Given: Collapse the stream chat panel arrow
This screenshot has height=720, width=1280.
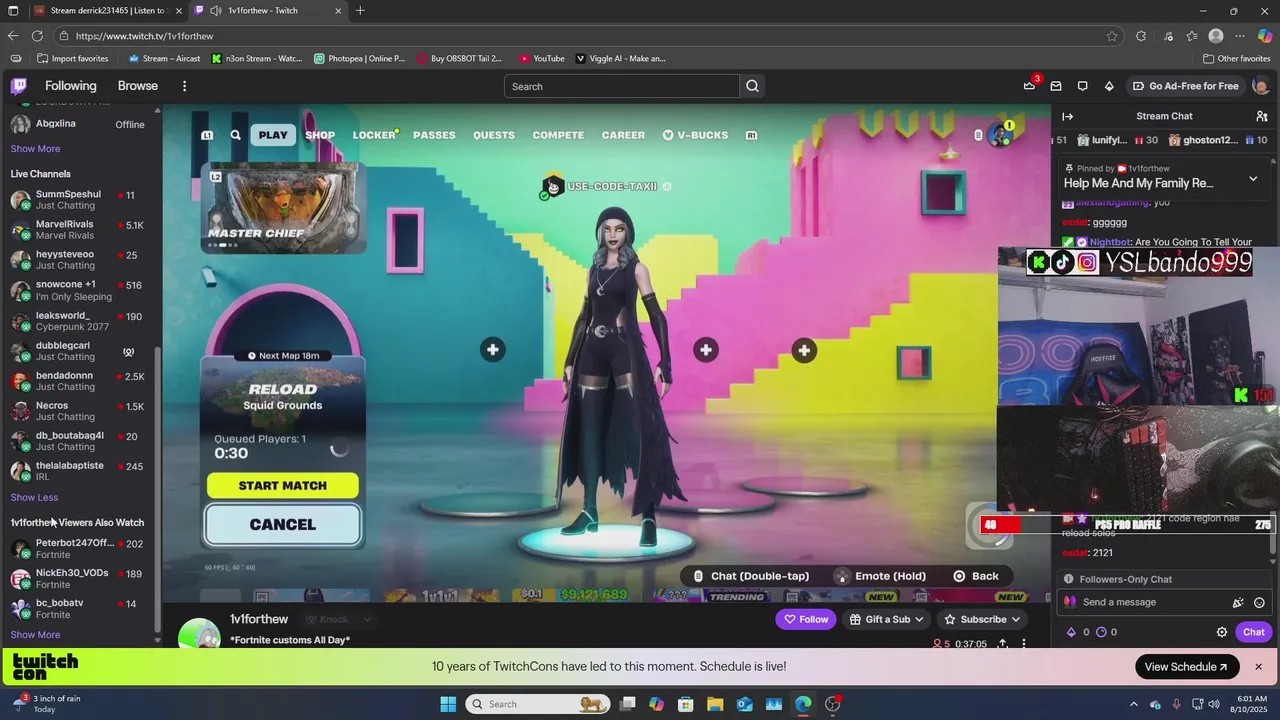Looking at the screenshot, I should pos(1067,116).
